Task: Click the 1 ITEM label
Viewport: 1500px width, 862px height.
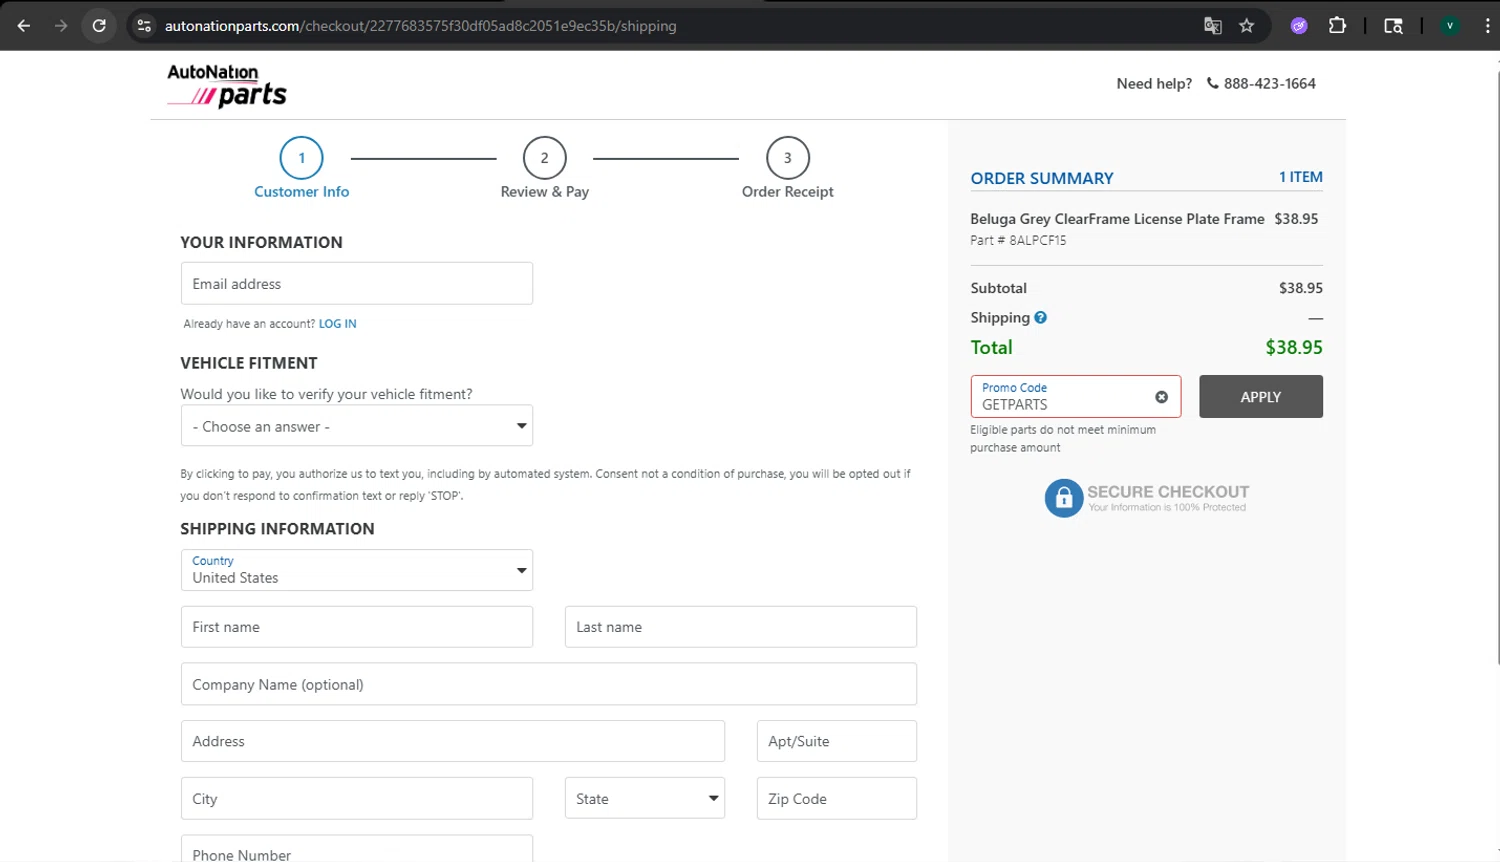Action: [x=1301, y=177]
